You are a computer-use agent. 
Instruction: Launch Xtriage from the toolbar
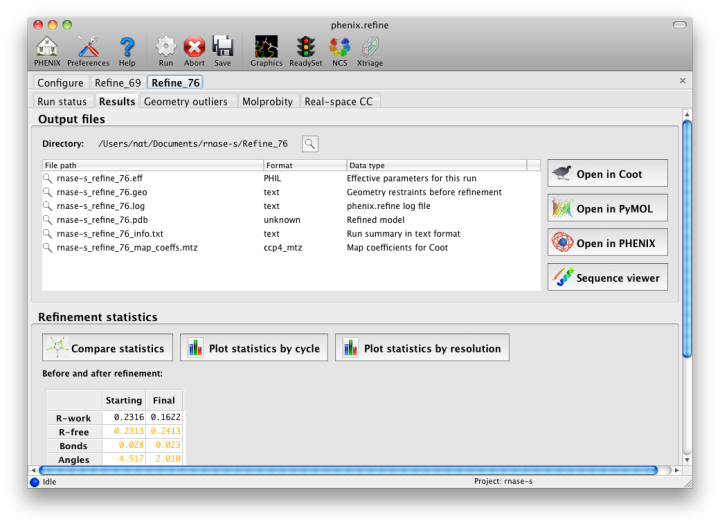click(x=370, y=47)
